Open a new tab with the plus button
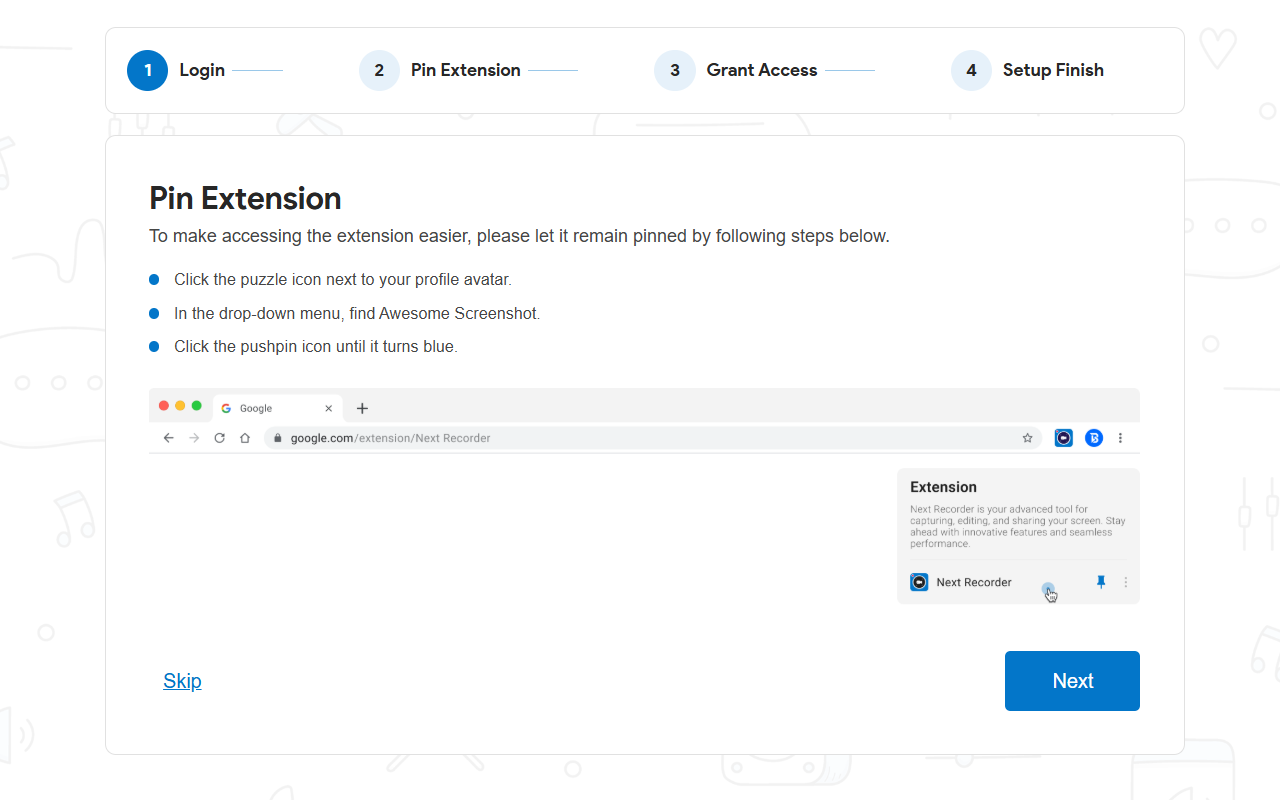This screenshot has height=800, width=1280. [362, 408]
